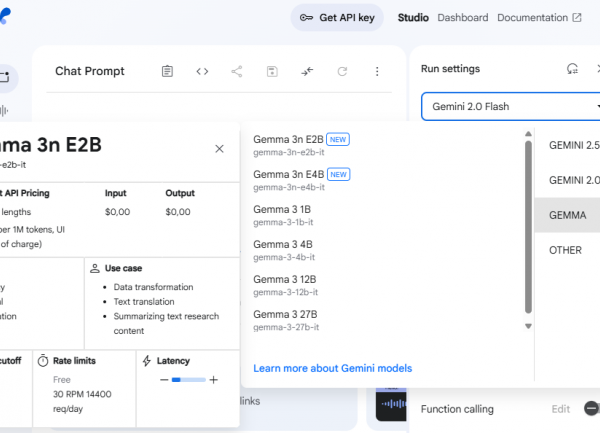Choose the GEMINI 2.5 category
600x433 pixels.
567,145
